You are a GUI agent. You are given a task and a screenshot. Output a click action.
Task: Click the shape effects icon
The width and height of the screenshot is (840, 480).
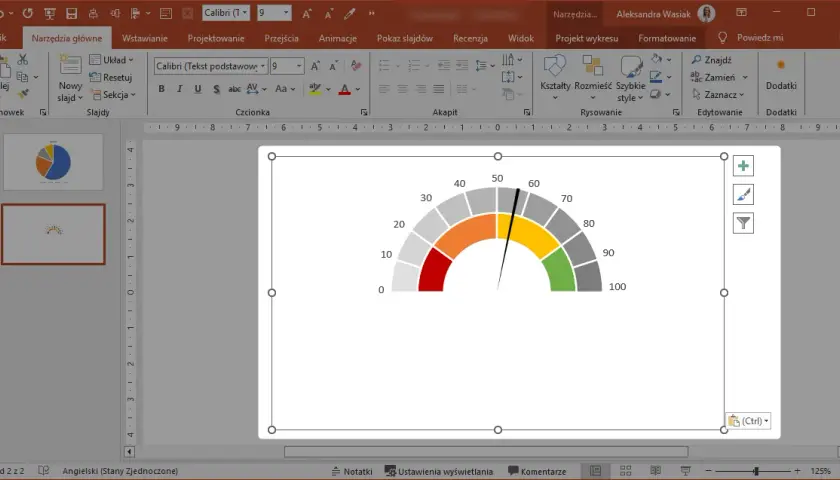656,94
